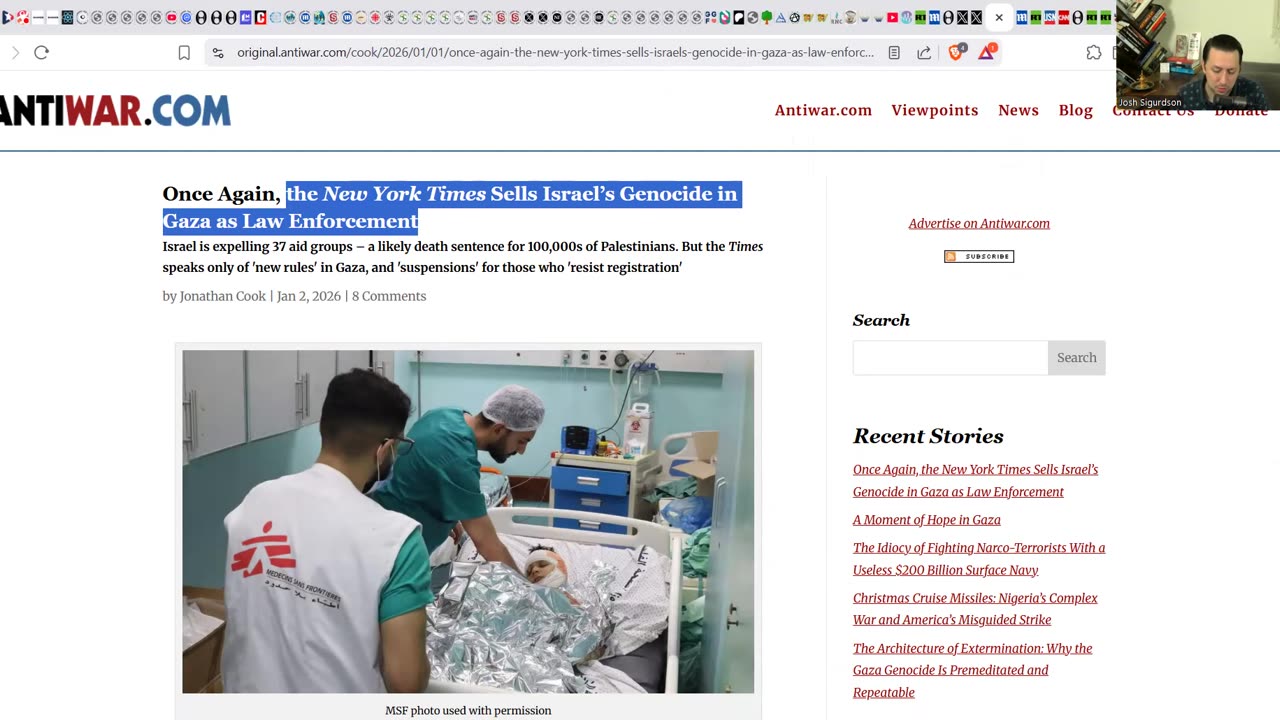1280x720 pixels.
Task: Open the ANTIWAR.COM logo homepage
Action: point(115,110)
